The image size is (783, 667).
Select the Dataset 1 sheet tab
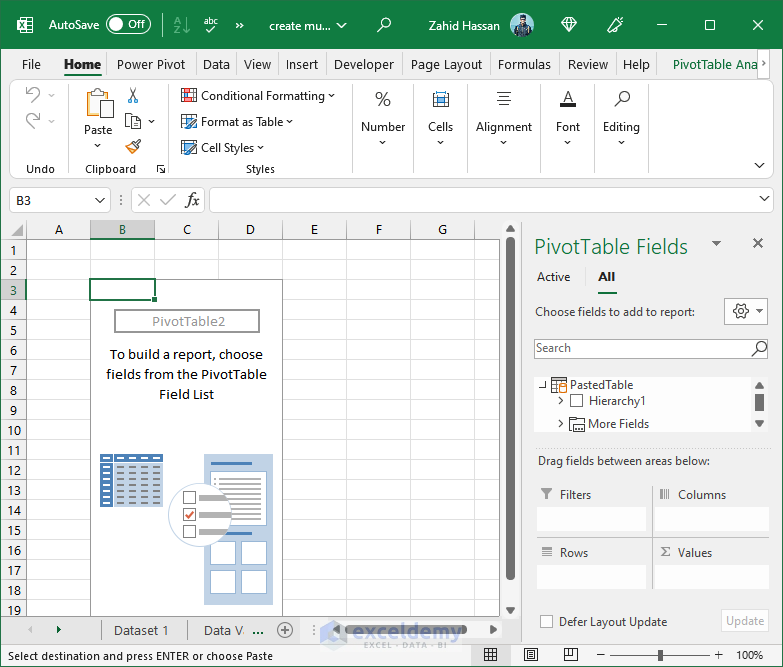click(141, 630)
